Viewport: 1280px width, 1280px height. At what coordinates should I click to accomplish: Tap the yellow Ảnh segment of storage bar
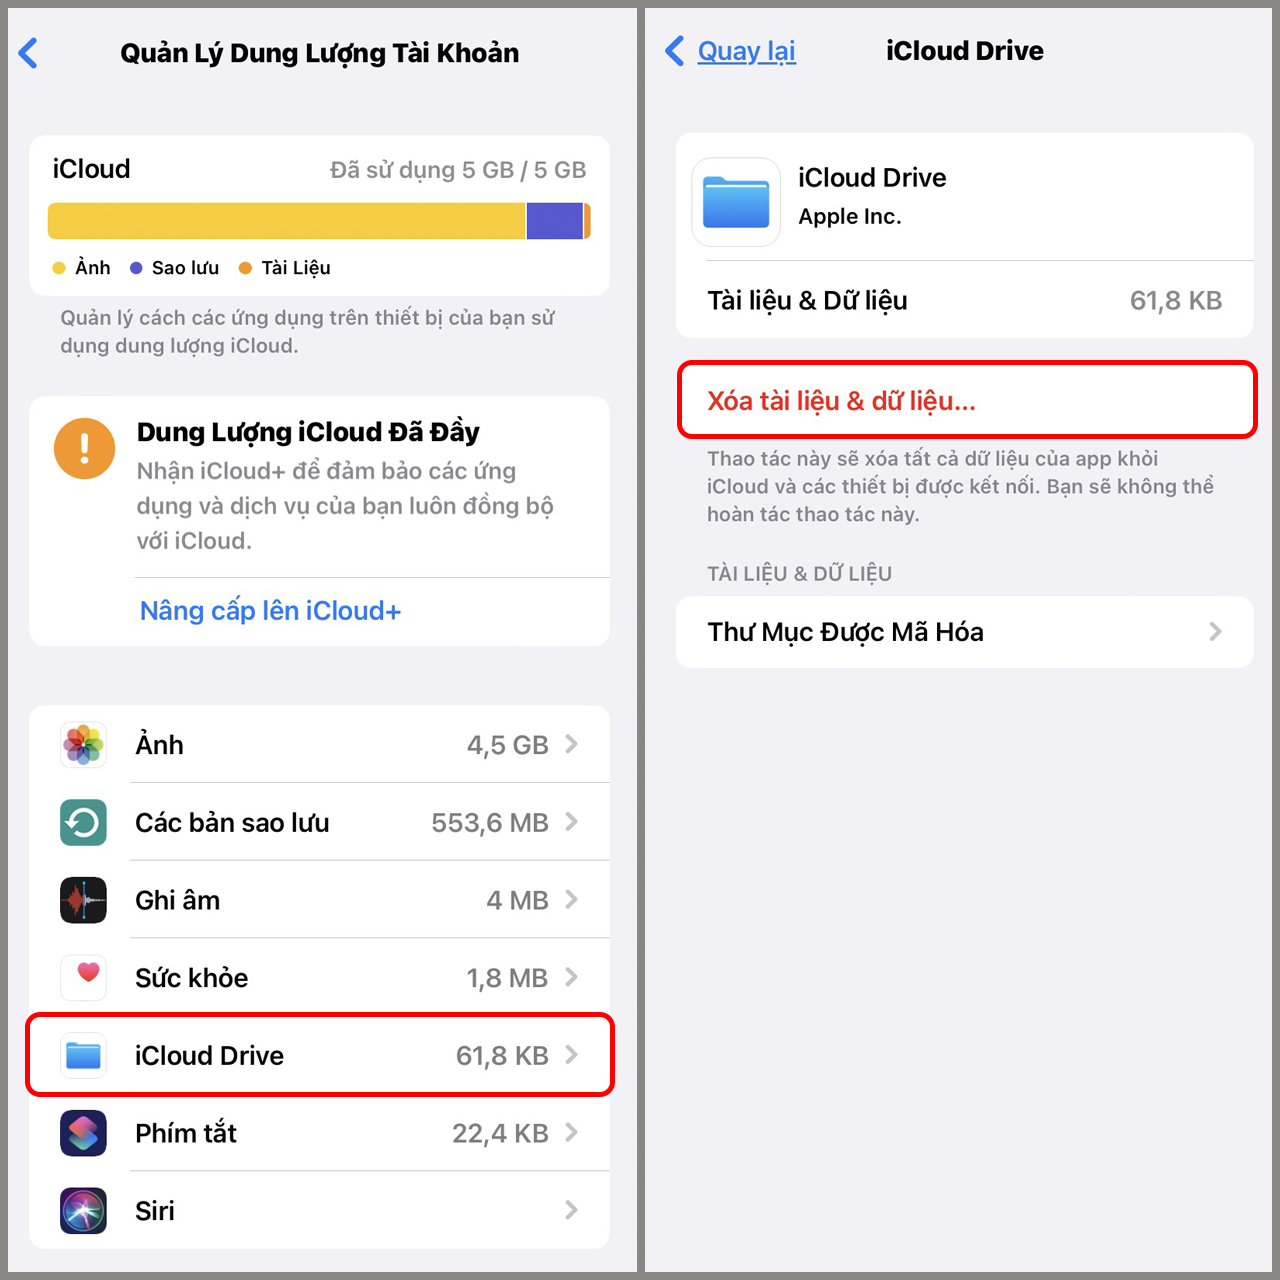coord(287,221)
